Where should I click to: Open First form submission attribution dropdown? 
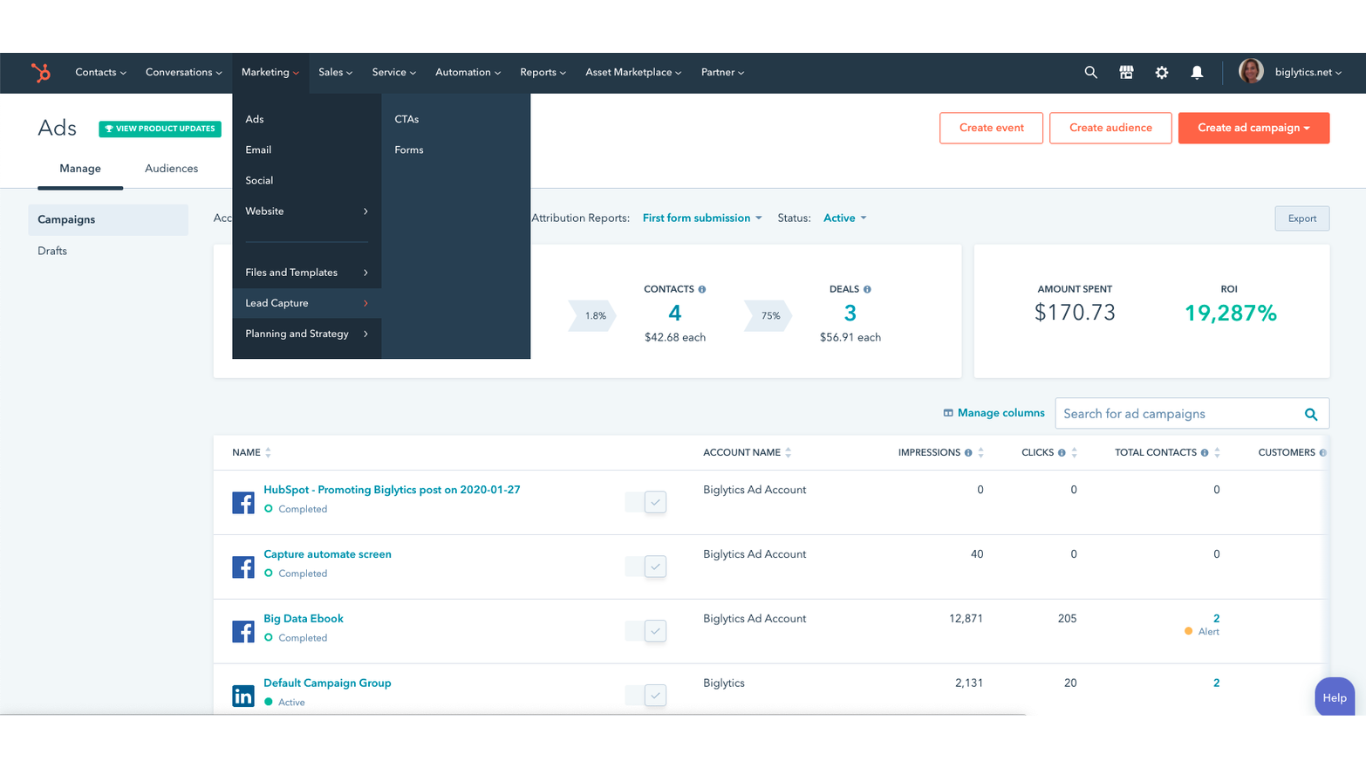(702, 218)
